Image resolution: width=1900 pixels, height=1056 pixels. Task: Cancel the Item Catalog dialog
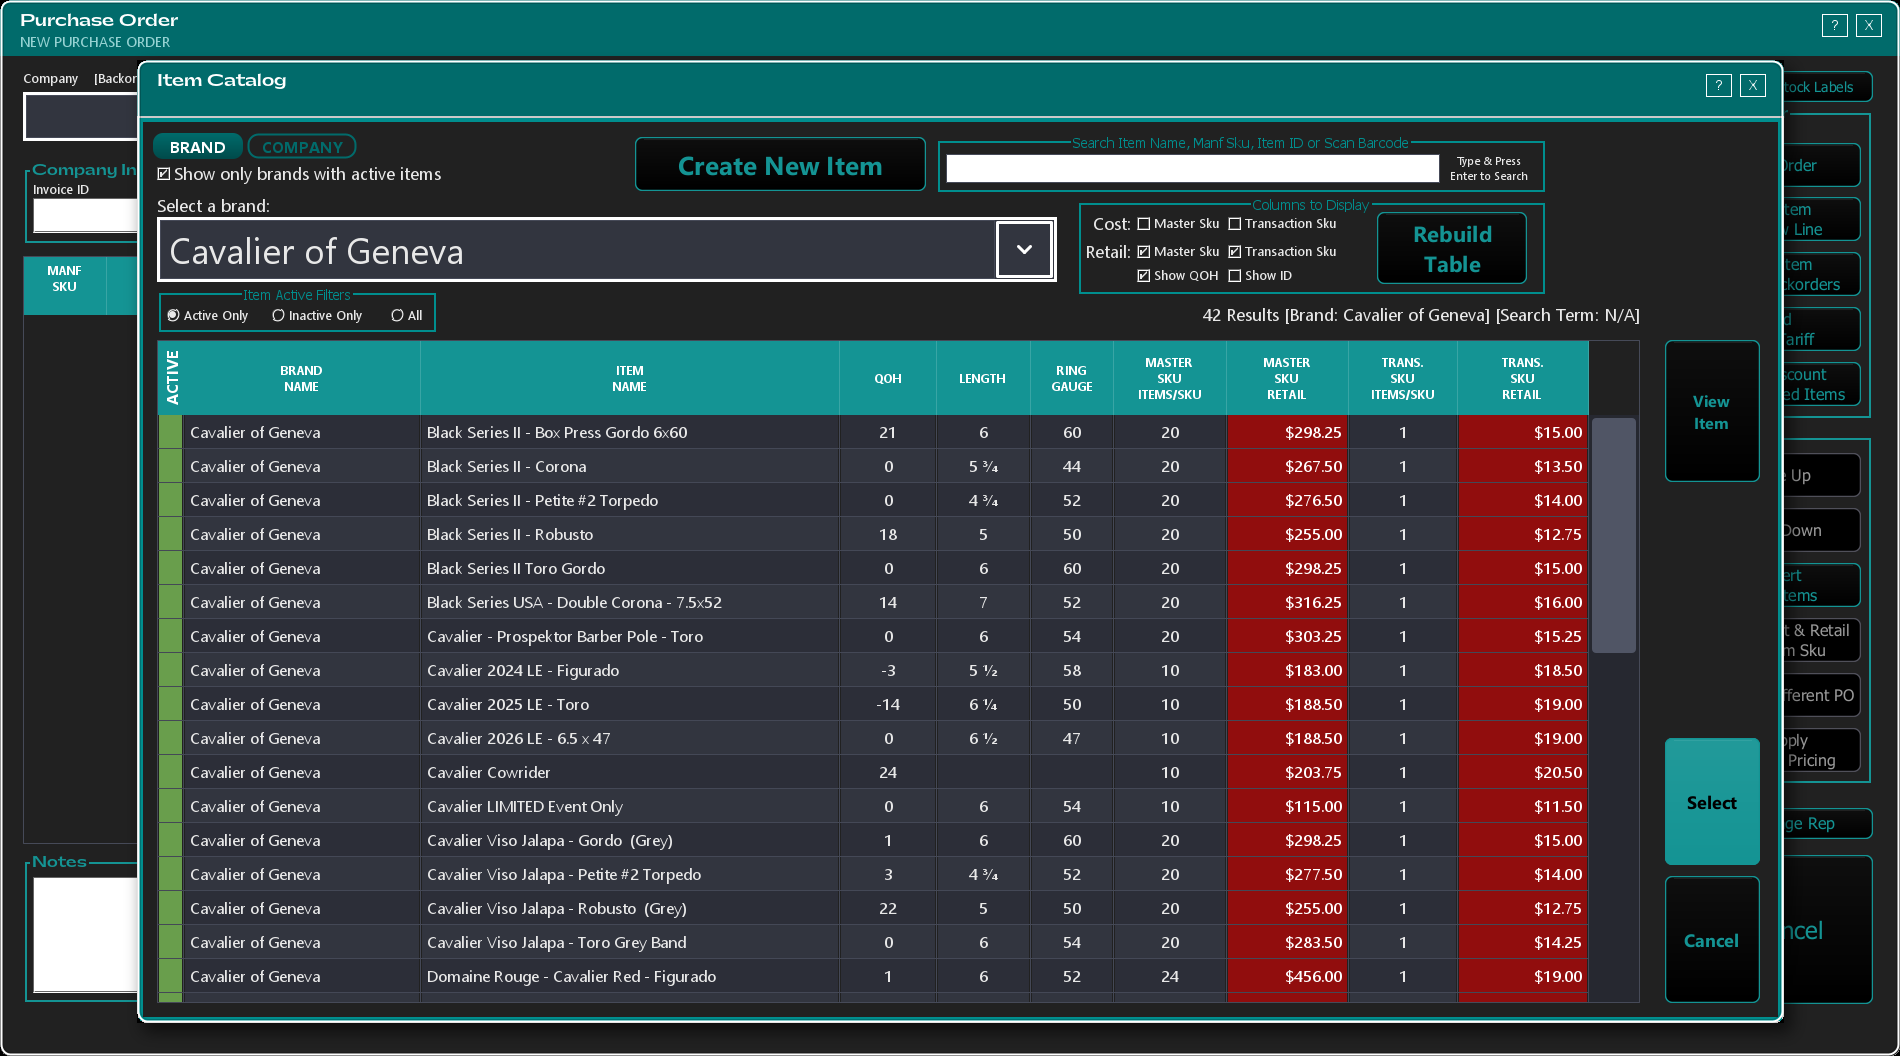(x=1711, y=940)
